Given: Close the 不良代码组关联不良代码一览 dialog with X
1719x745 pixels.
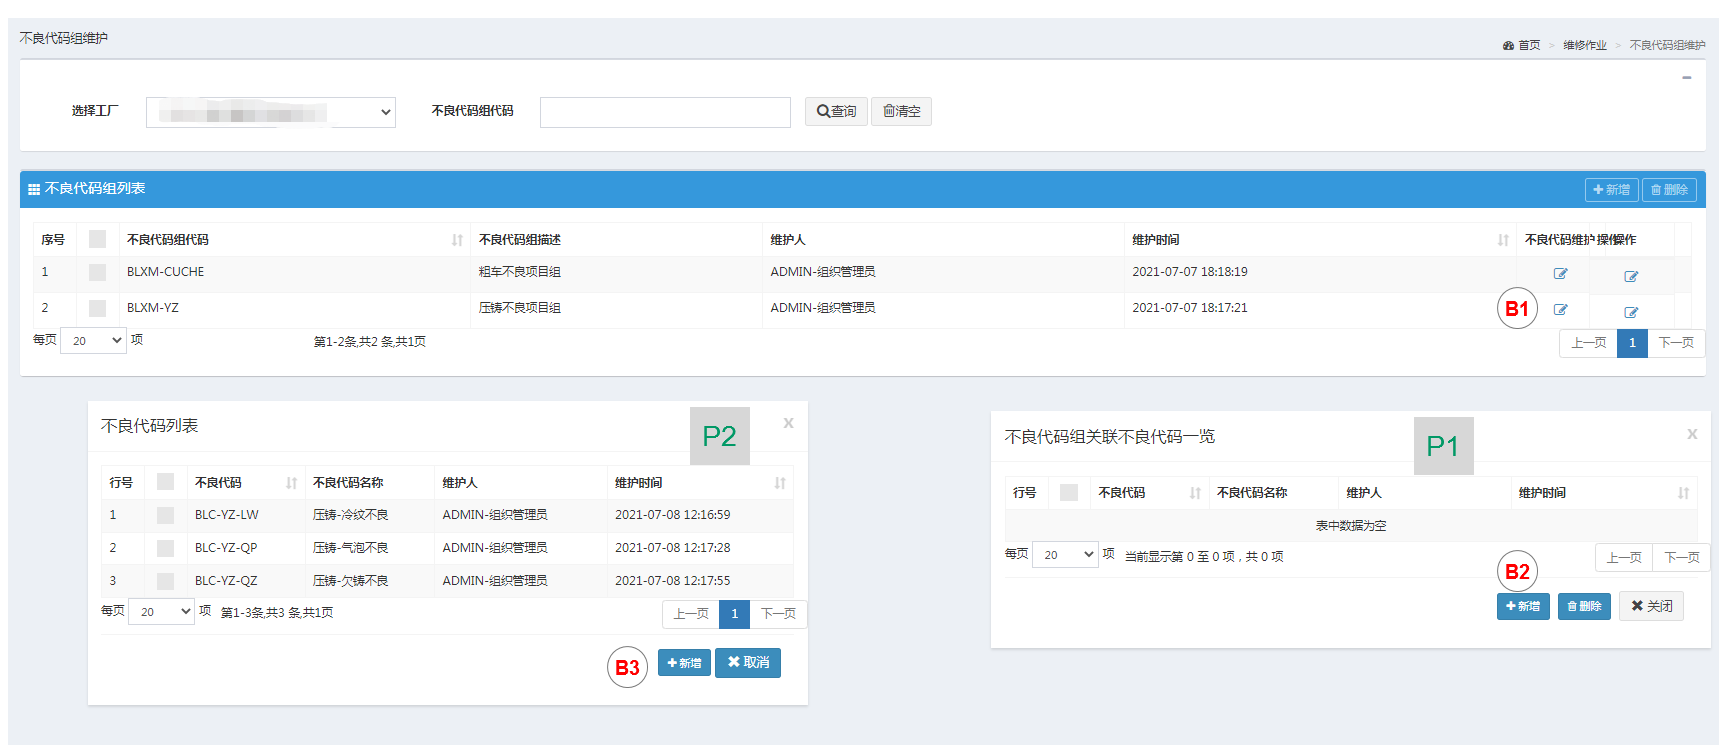Looking at the screenshot, I should point(1692,434).
